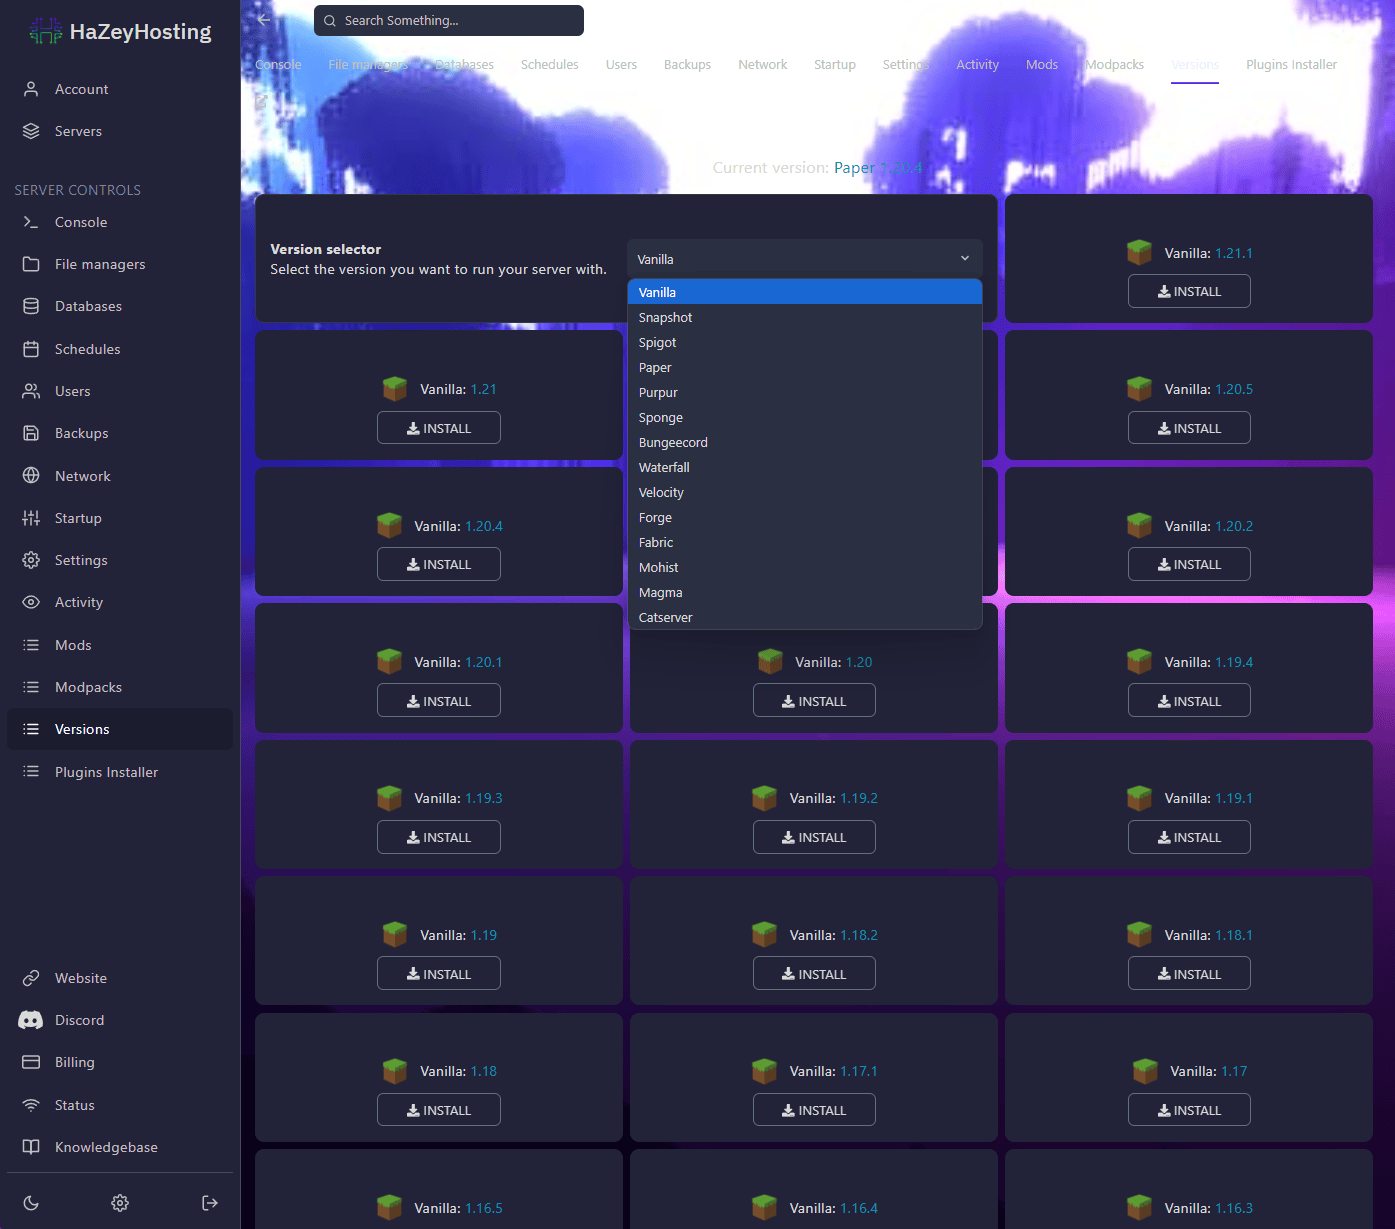Choose Purpur from the version list
The width and height of the screenshot is (1395, 1229).
[804, 392]
